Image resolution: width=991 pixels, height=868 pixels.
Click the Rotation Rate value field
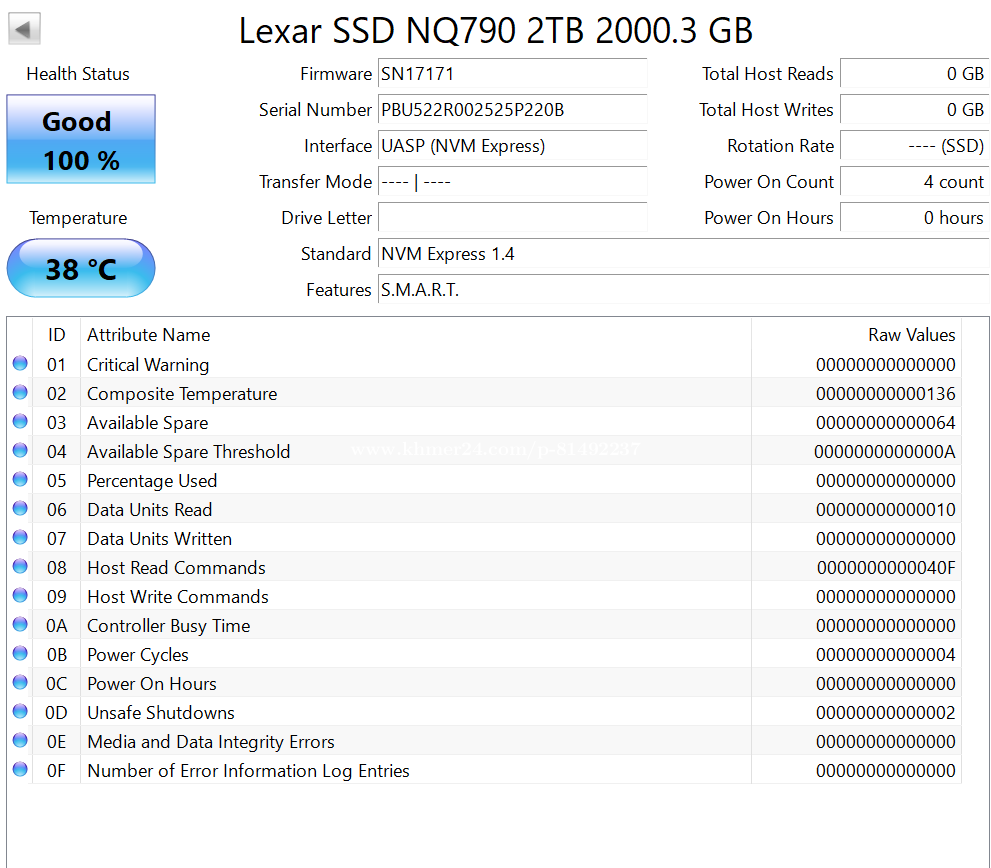[915, 146]
